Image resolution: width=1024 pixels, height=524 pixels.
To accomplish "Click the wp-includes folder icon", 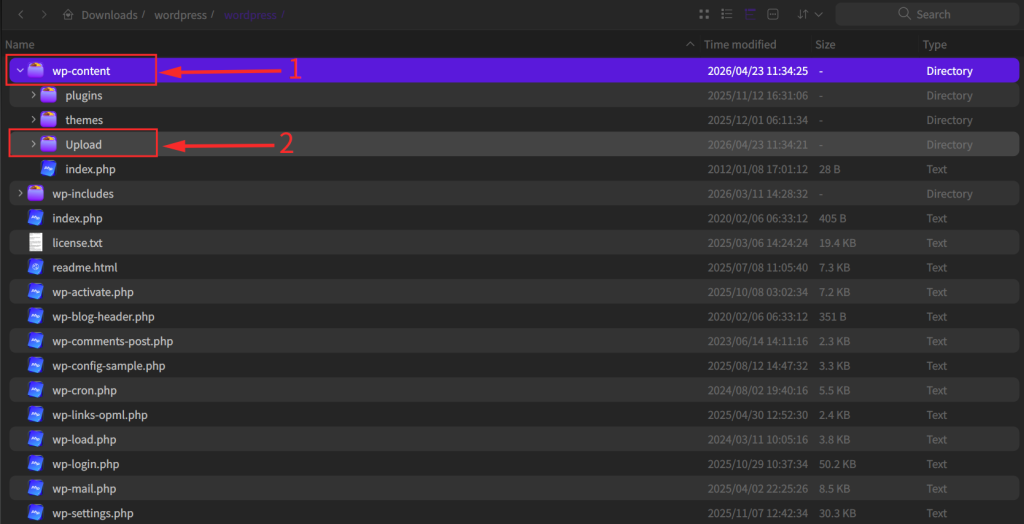I will [x=36, y=193].
